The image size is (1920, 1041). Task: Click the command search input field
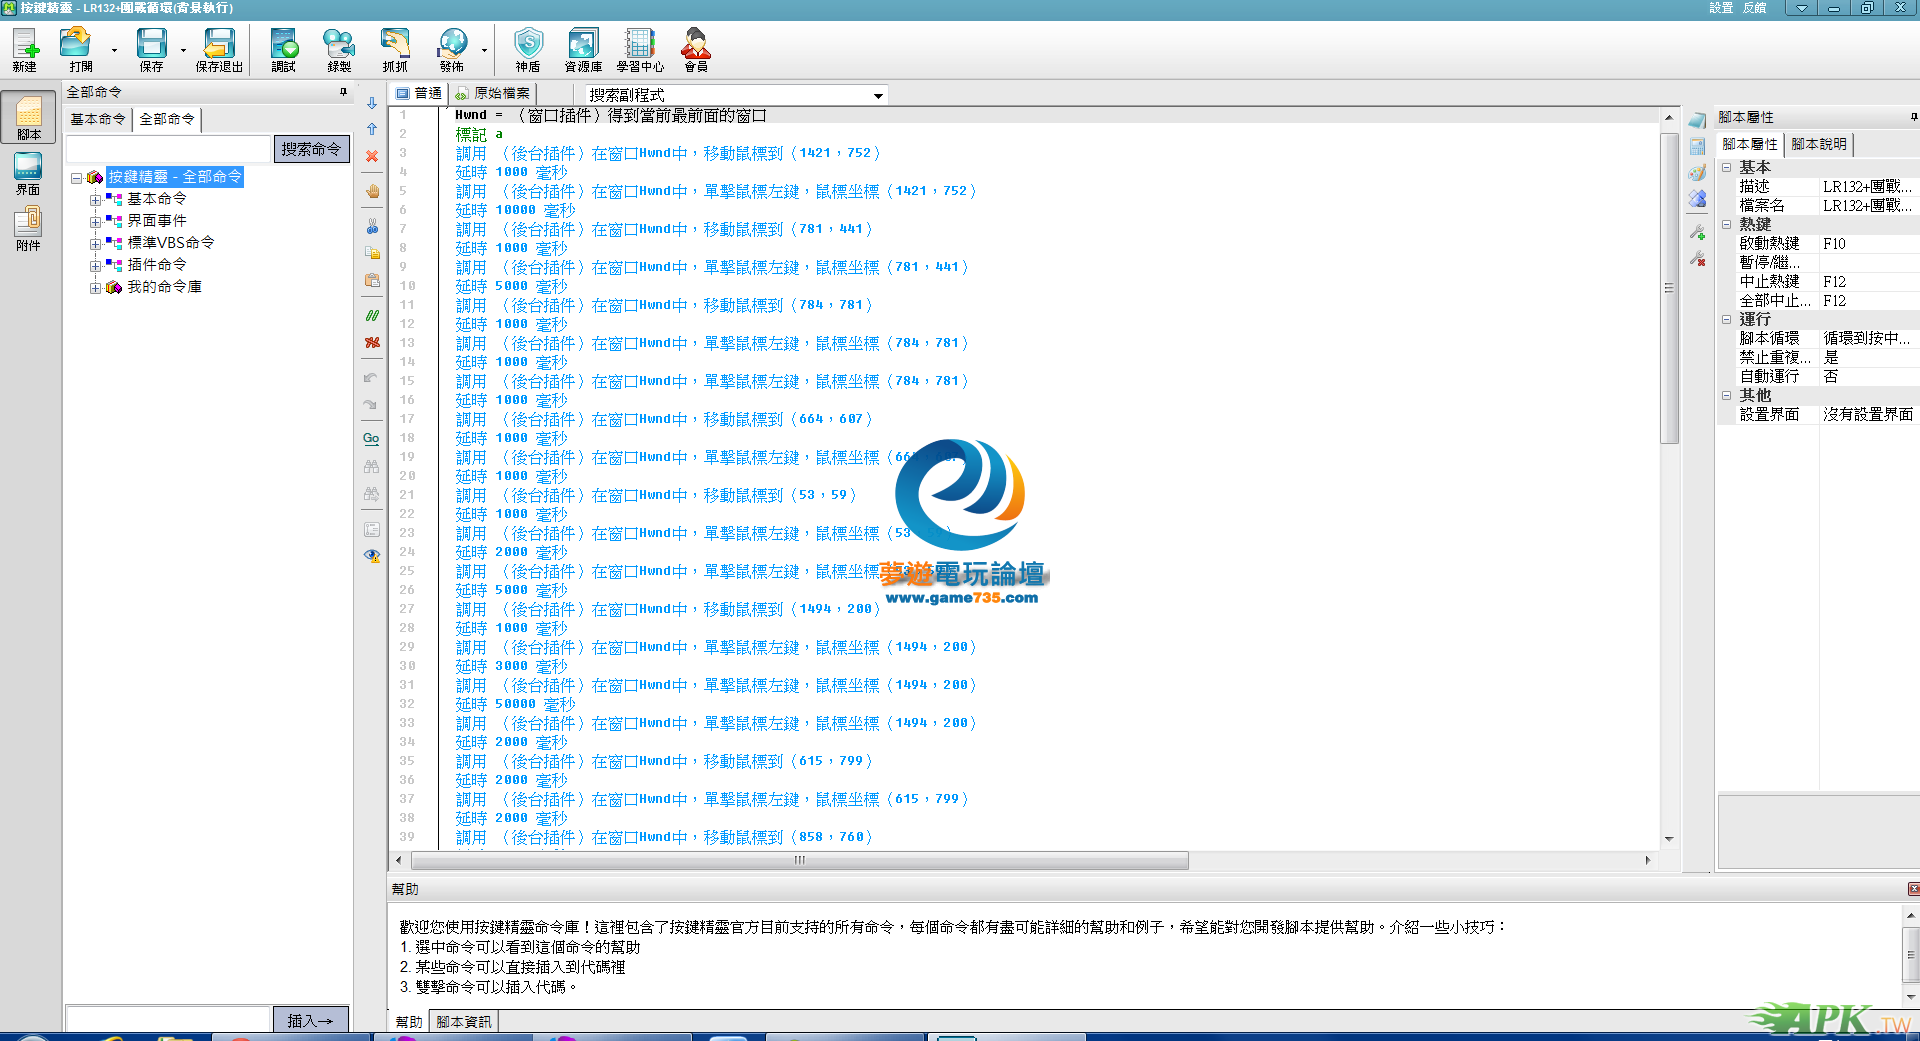point(168,149)
